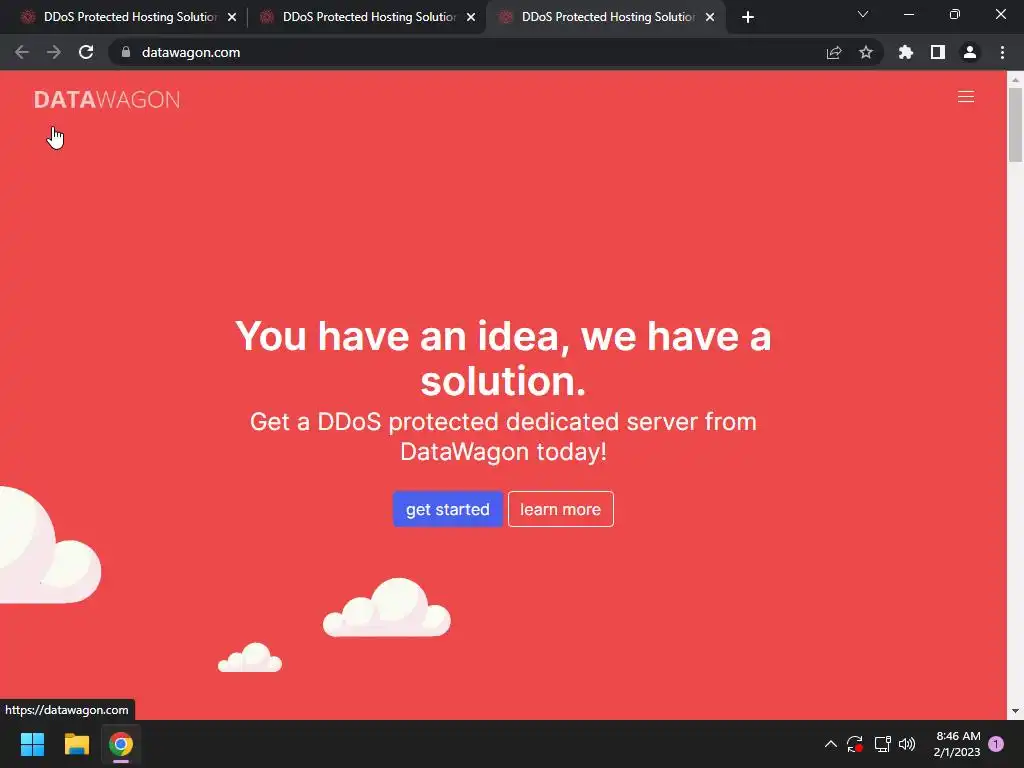Select the third DDoS Protected Hosting tab
Screen dimensions: 1024x768
607,17
